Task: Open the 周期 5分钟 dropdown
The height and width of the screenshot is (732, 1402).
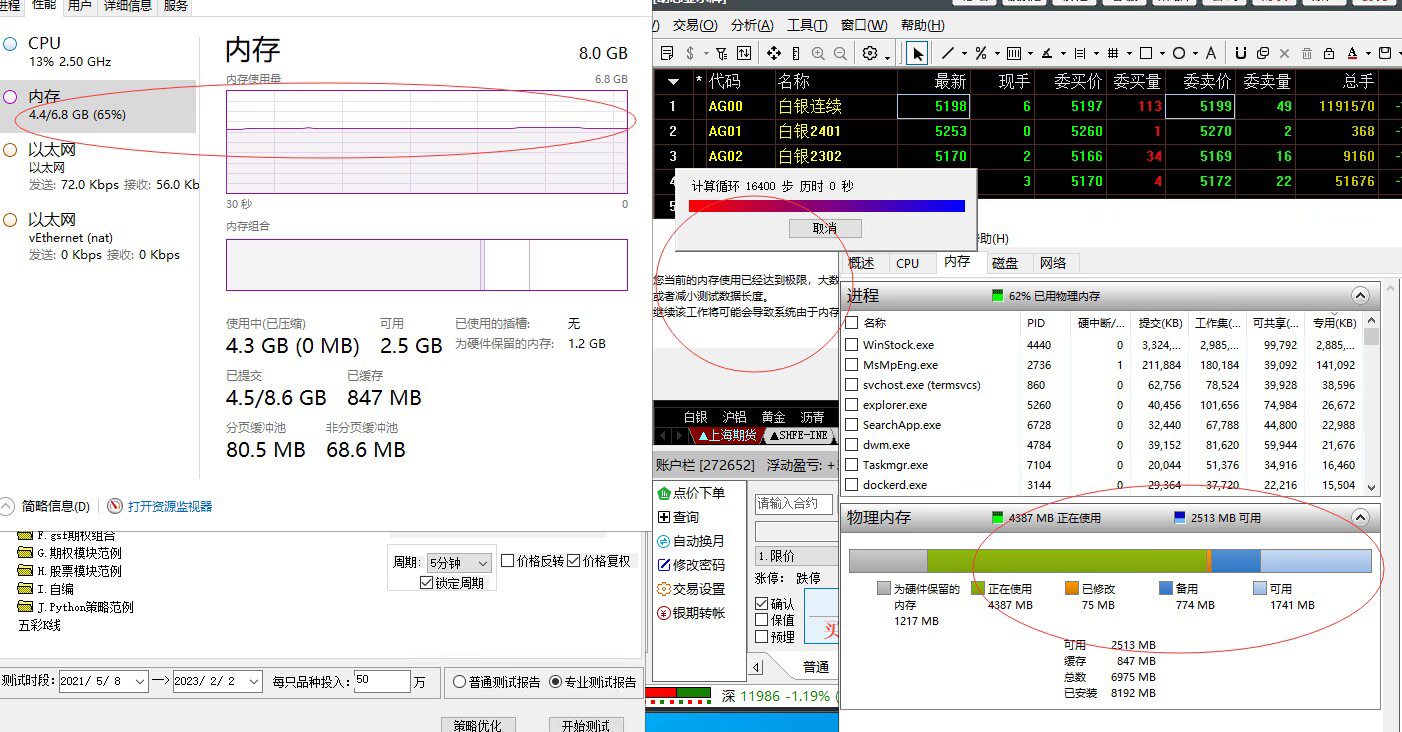Action: click(459, 563)
